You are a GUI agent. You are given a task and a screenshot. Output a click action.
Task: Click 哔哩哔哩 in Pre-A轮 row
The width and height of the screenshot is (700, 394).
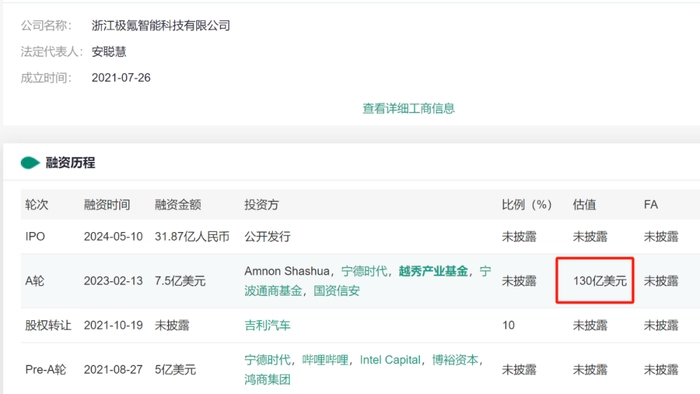(x=325, y=360)
